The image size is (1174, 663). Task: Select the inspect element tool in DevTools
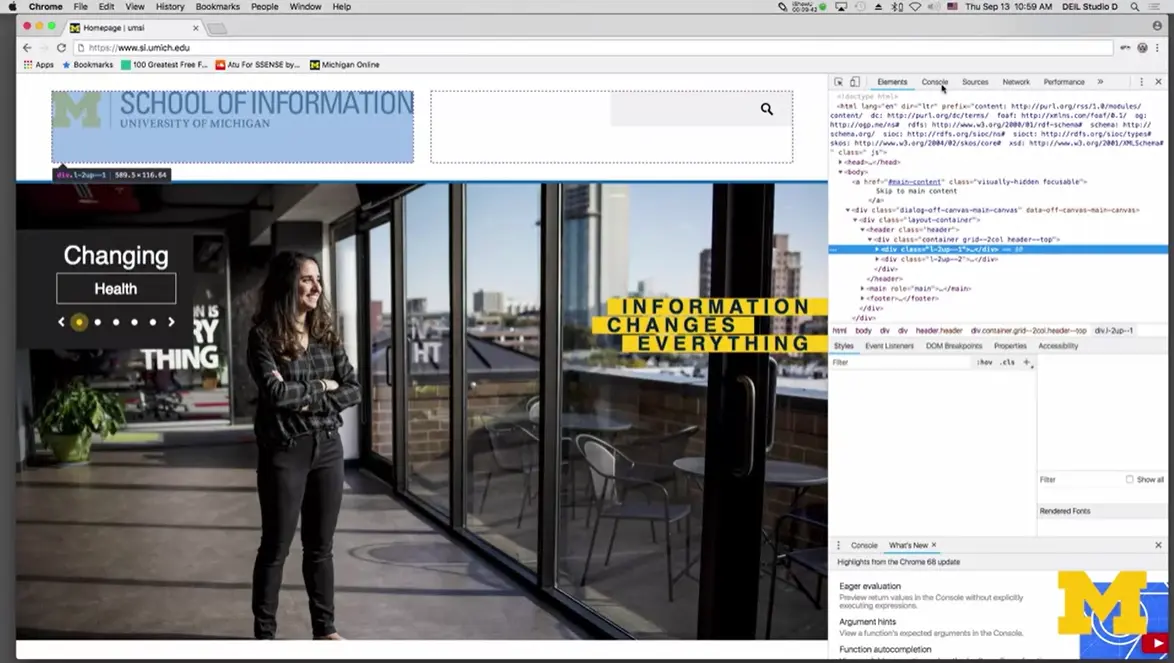click(841, 81)
